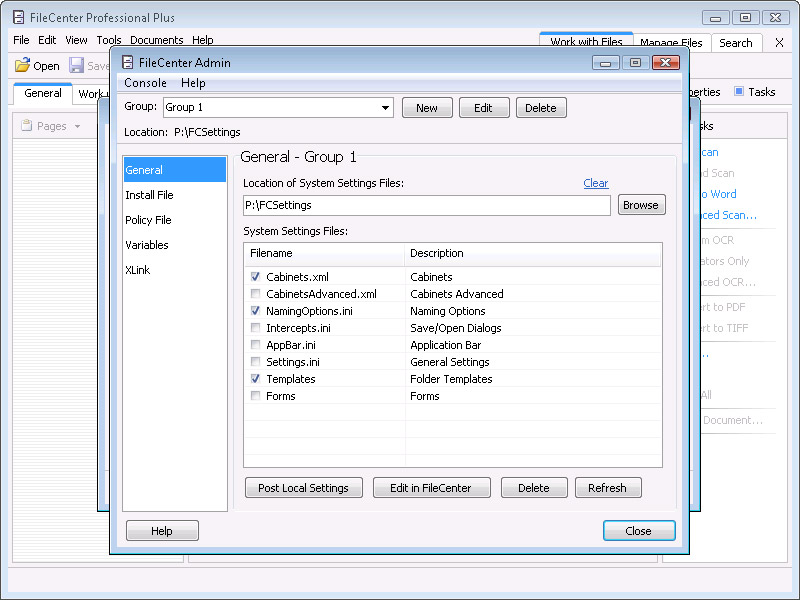Viewport: 800px width, 600px height.
Task: Enable the CabinetsAdvanced.xml checkbox
Action: point(256,294)
